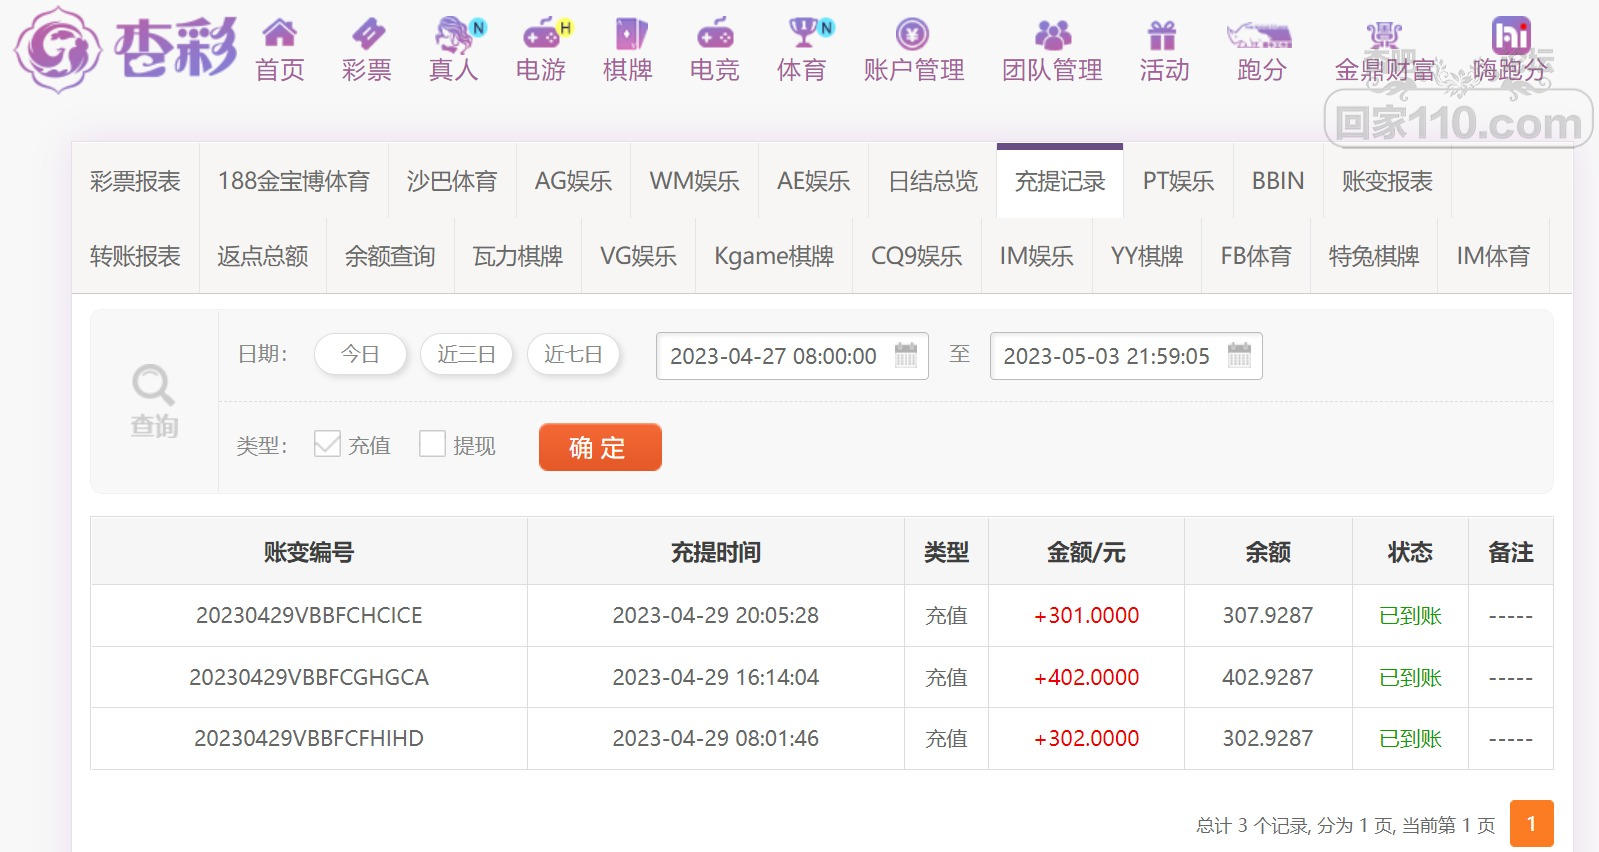This screenshot has width=1599, height=852.
Task: Open the 活动 gift box icon
Action: click(x=1162, y=35)
